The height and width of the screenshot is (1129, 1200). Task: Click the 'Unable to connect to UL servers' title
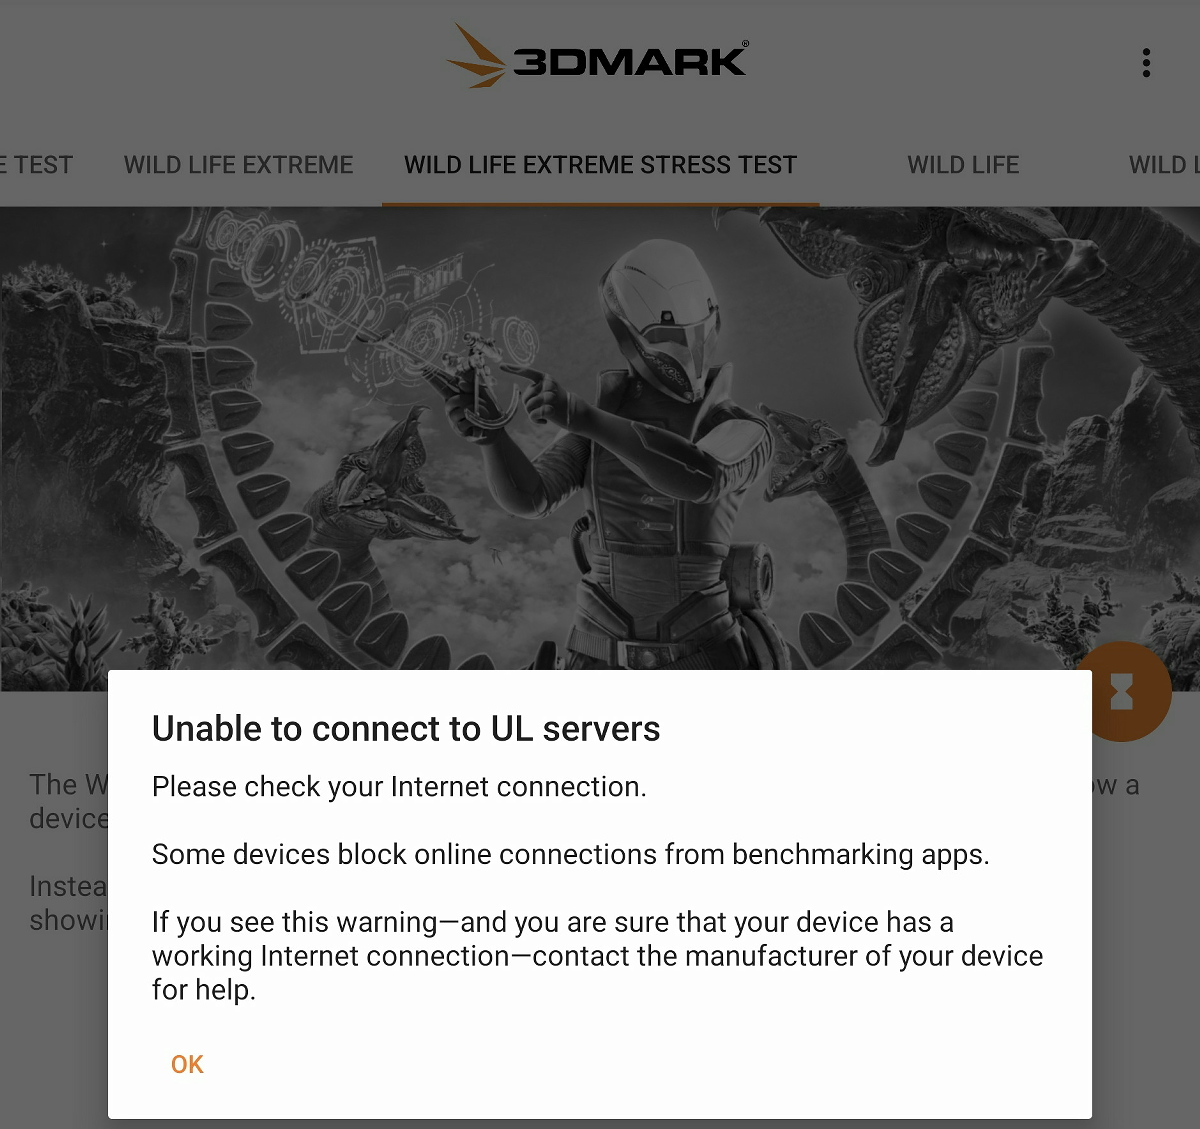[406, 729]
